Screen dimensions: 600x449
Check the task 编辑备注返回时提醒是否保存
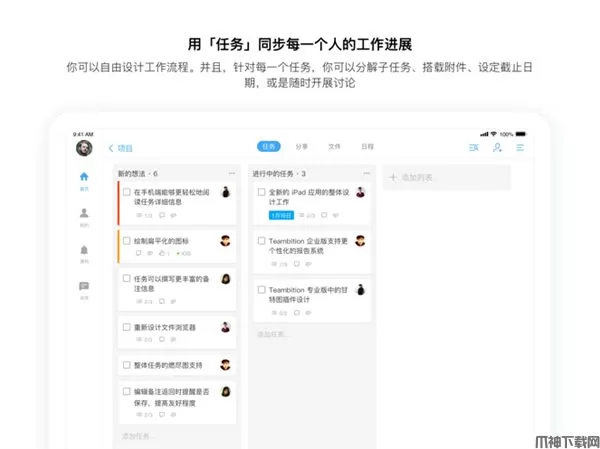click(127, 392)
